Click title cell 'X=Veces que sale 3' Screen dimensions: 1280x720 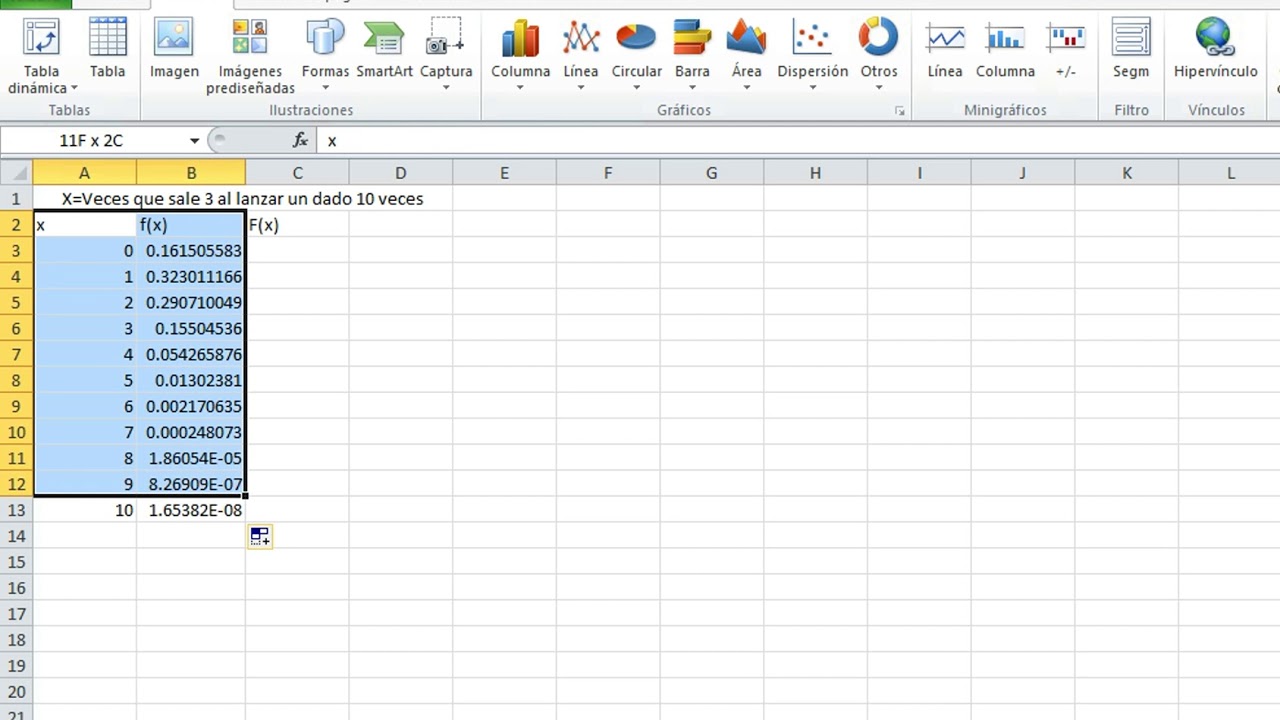pos(242,199)
